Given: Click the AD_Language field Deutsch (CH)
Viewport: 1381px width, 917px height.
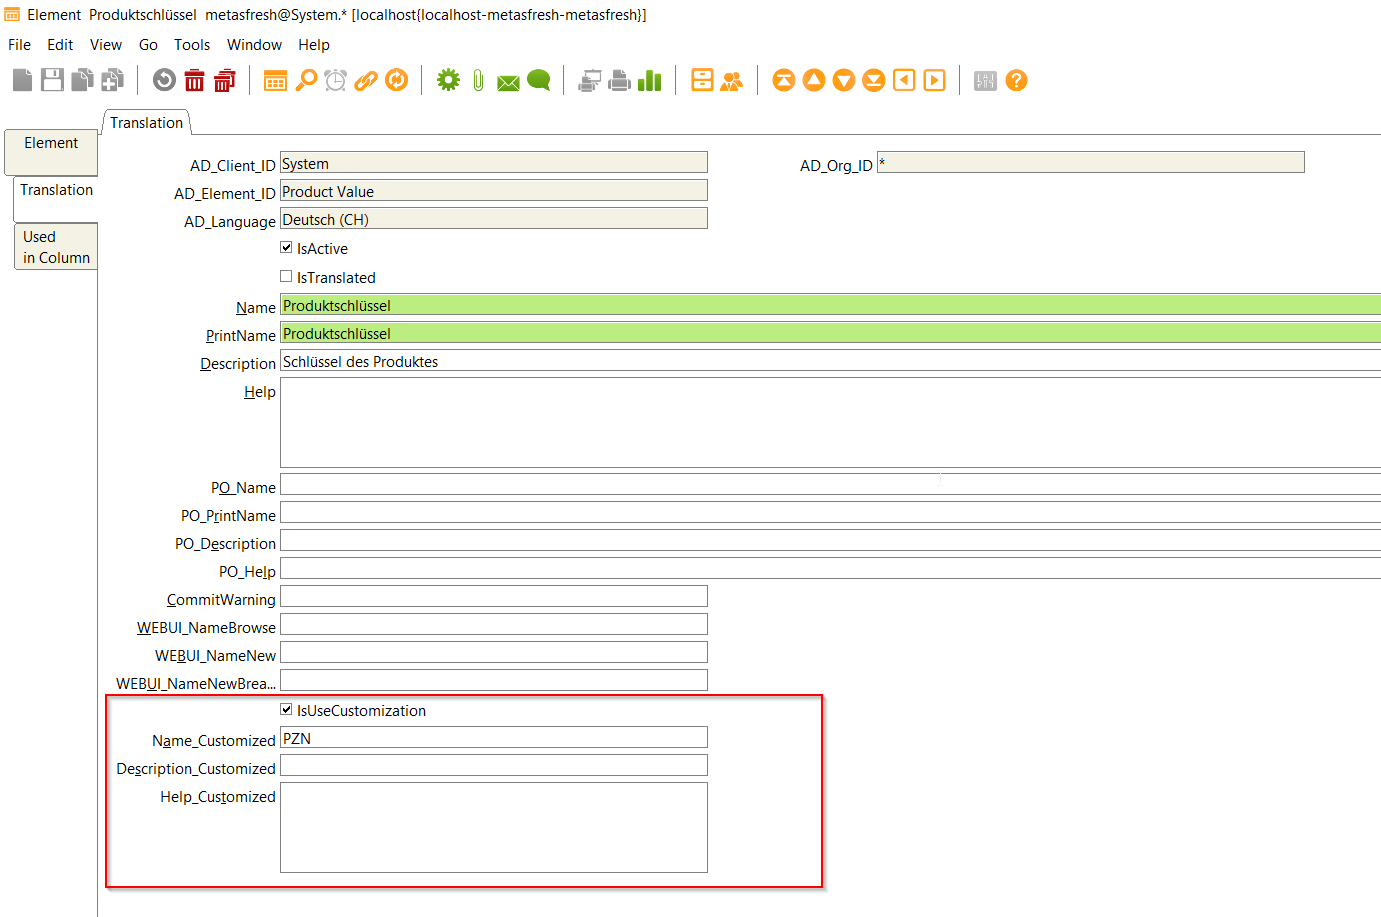Looking at the screenshot, I should click(x=494, y=219).
